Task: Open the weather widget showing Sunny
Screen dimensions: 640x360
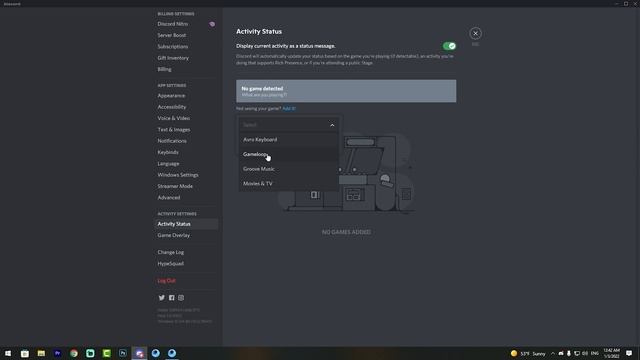Action: [x=528, y=353]
